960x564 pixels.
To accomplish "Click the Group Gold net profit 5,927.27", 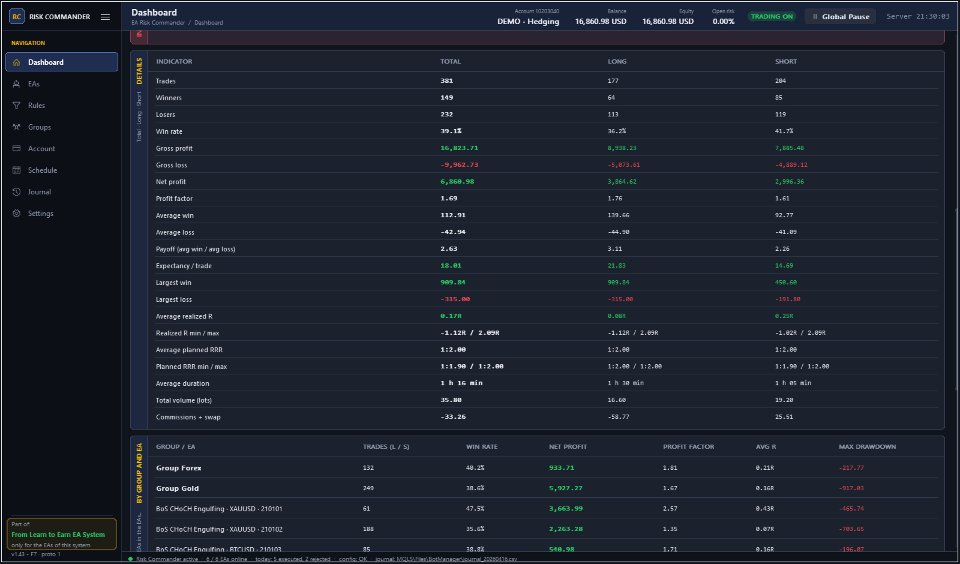I will pyautogui.click(x=566, y=489).
